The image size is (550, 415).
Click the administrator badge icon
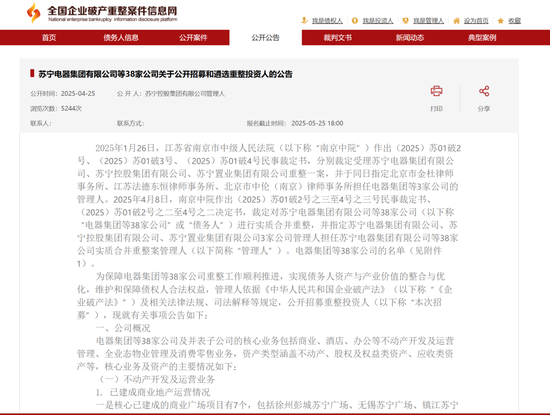405,21
